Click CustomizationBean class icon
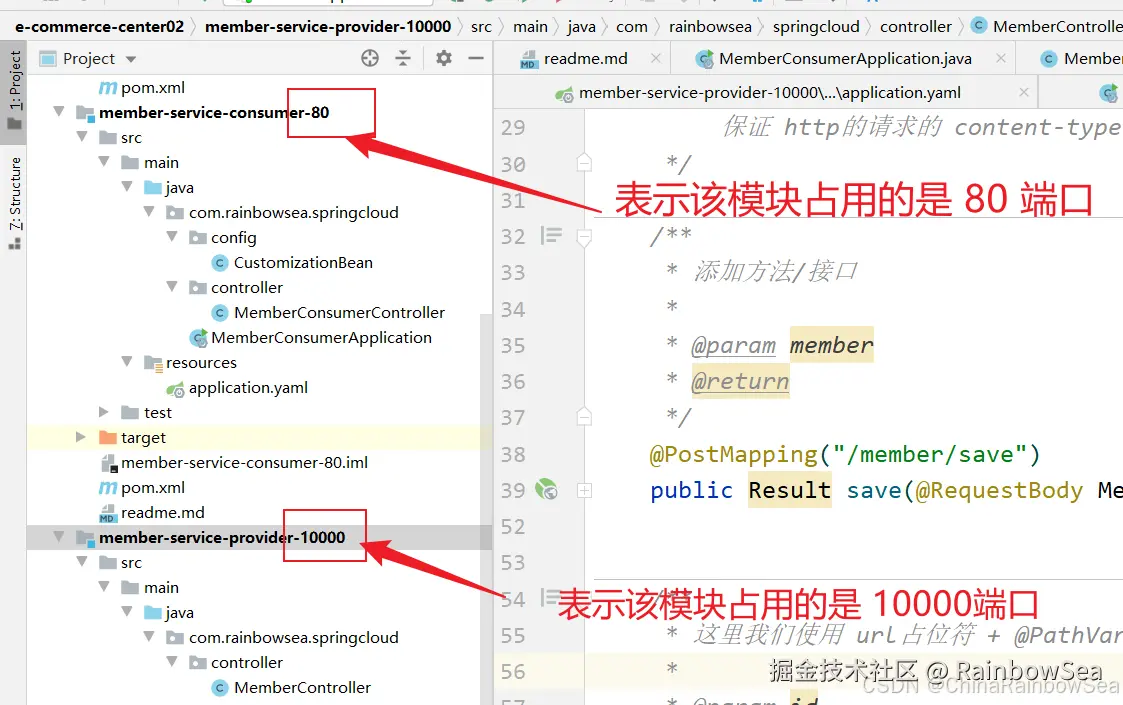The width and height of the screenshot is (1123, 705). (220, 263)
